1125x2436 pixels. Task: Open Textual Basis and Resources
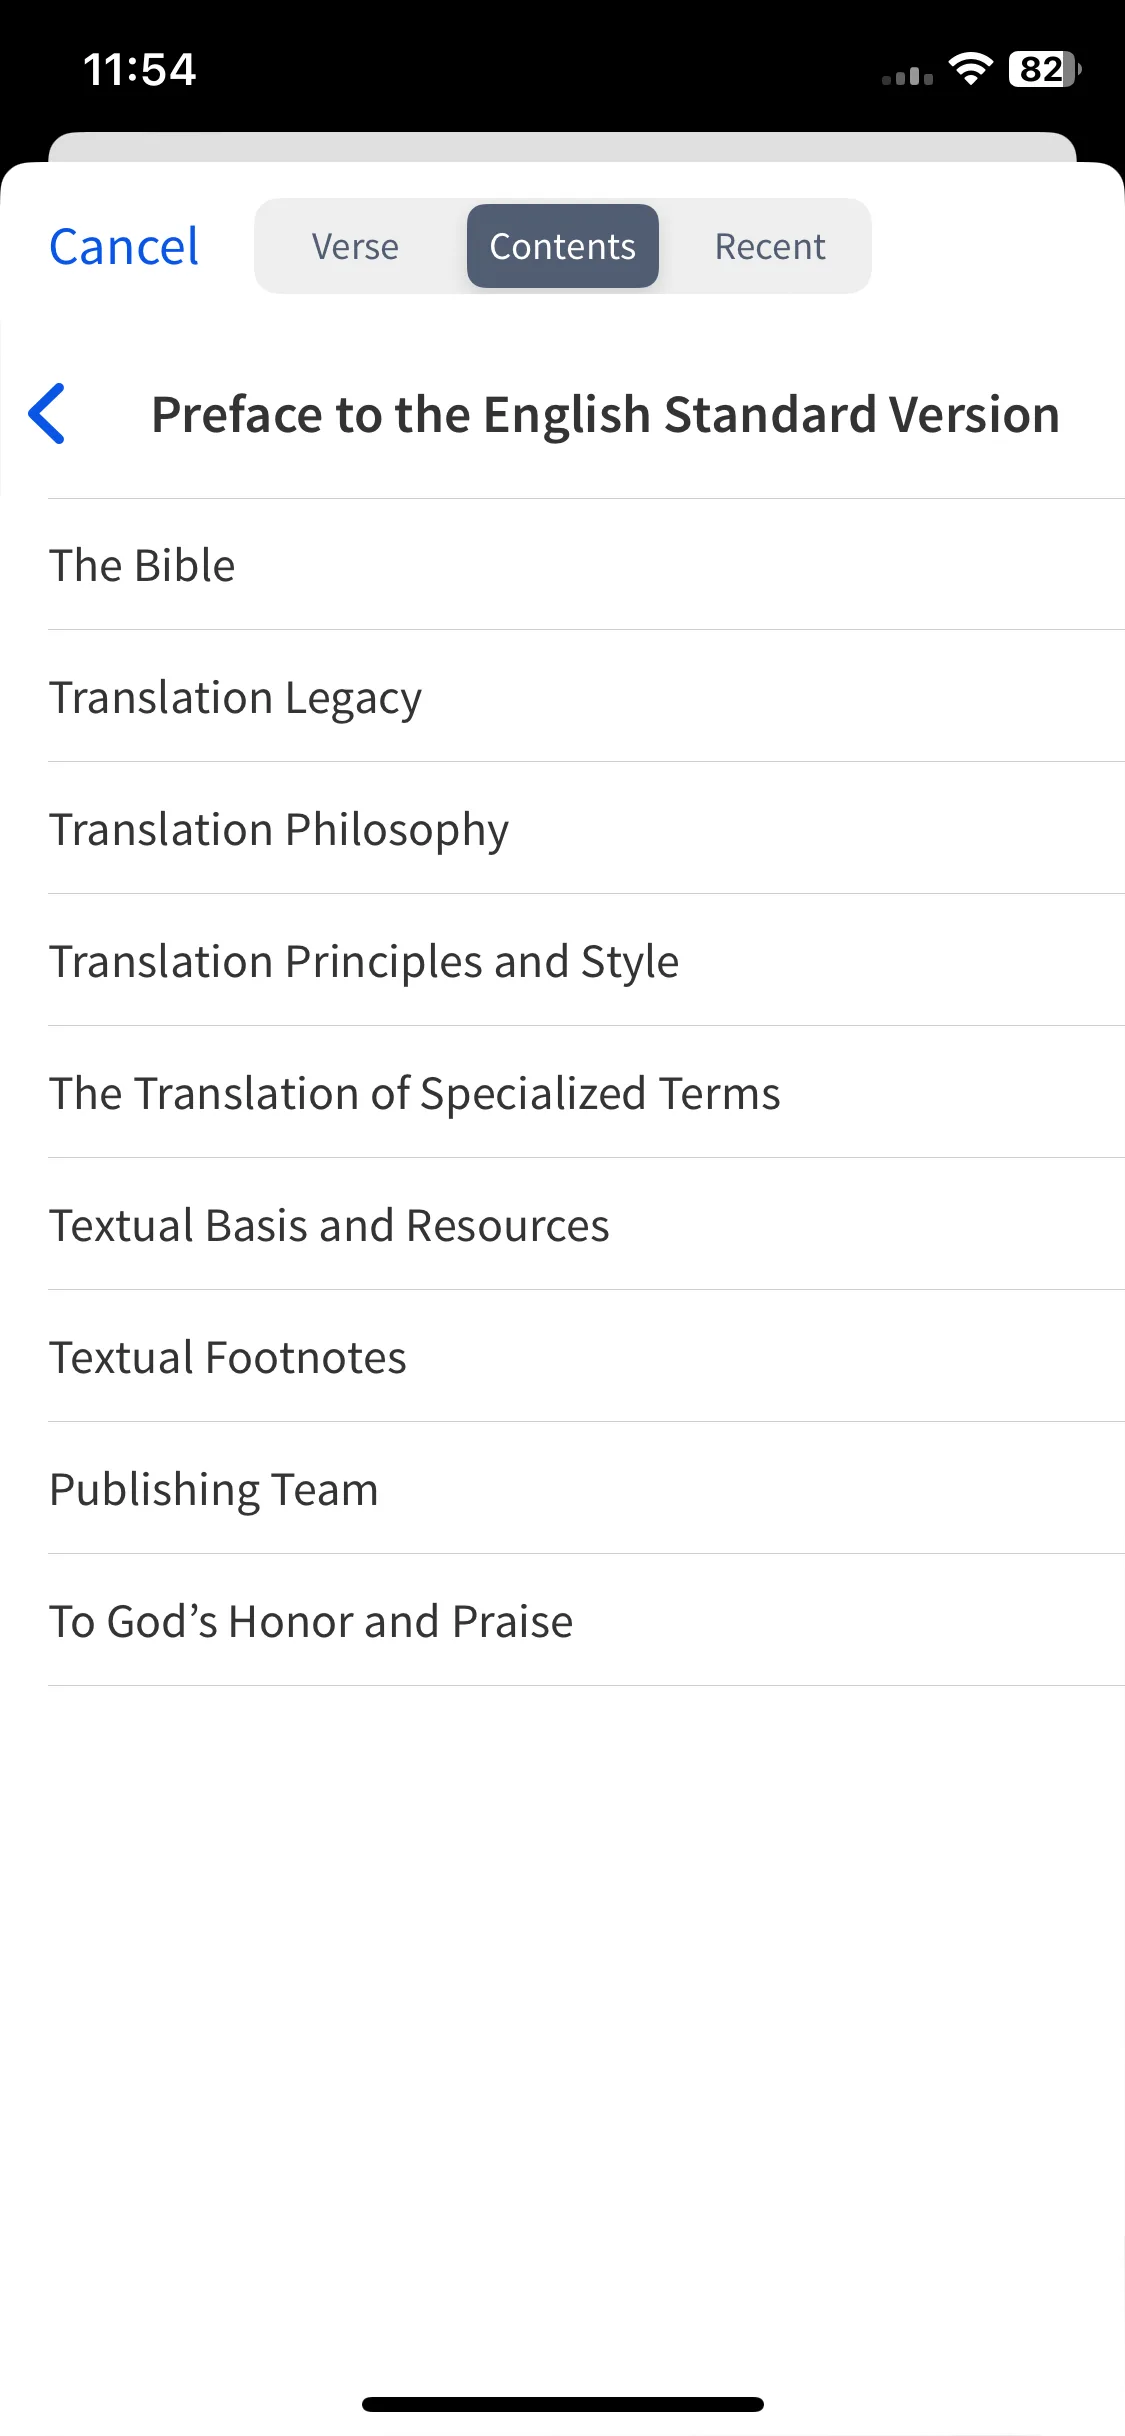tap(586, 1225)
